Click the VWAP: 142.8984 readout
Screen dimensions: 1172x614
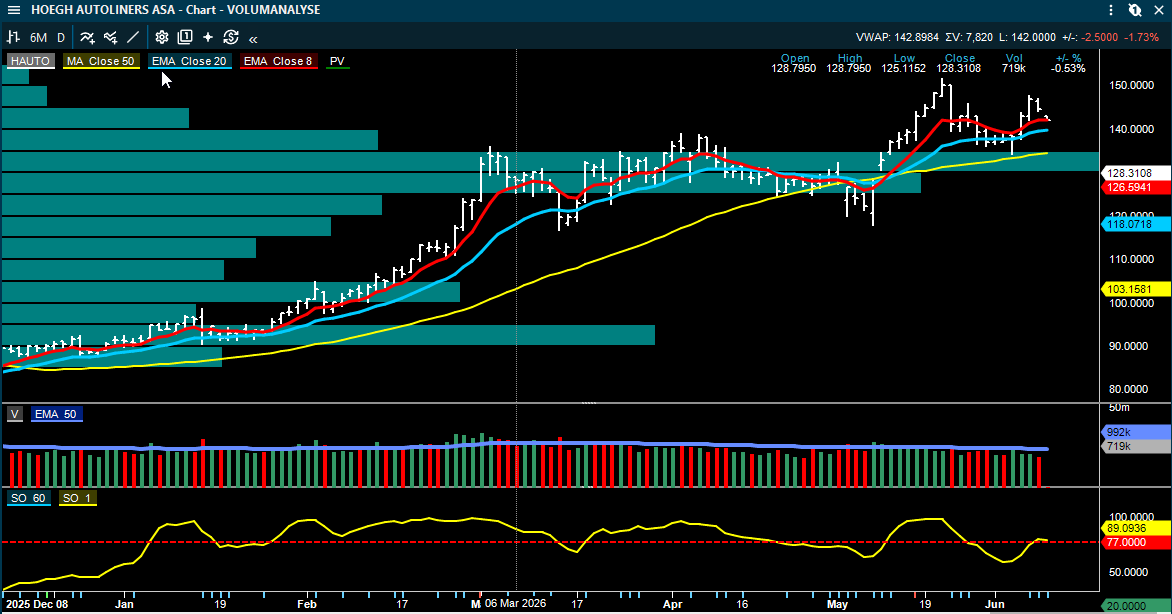(x=897, y=37)
